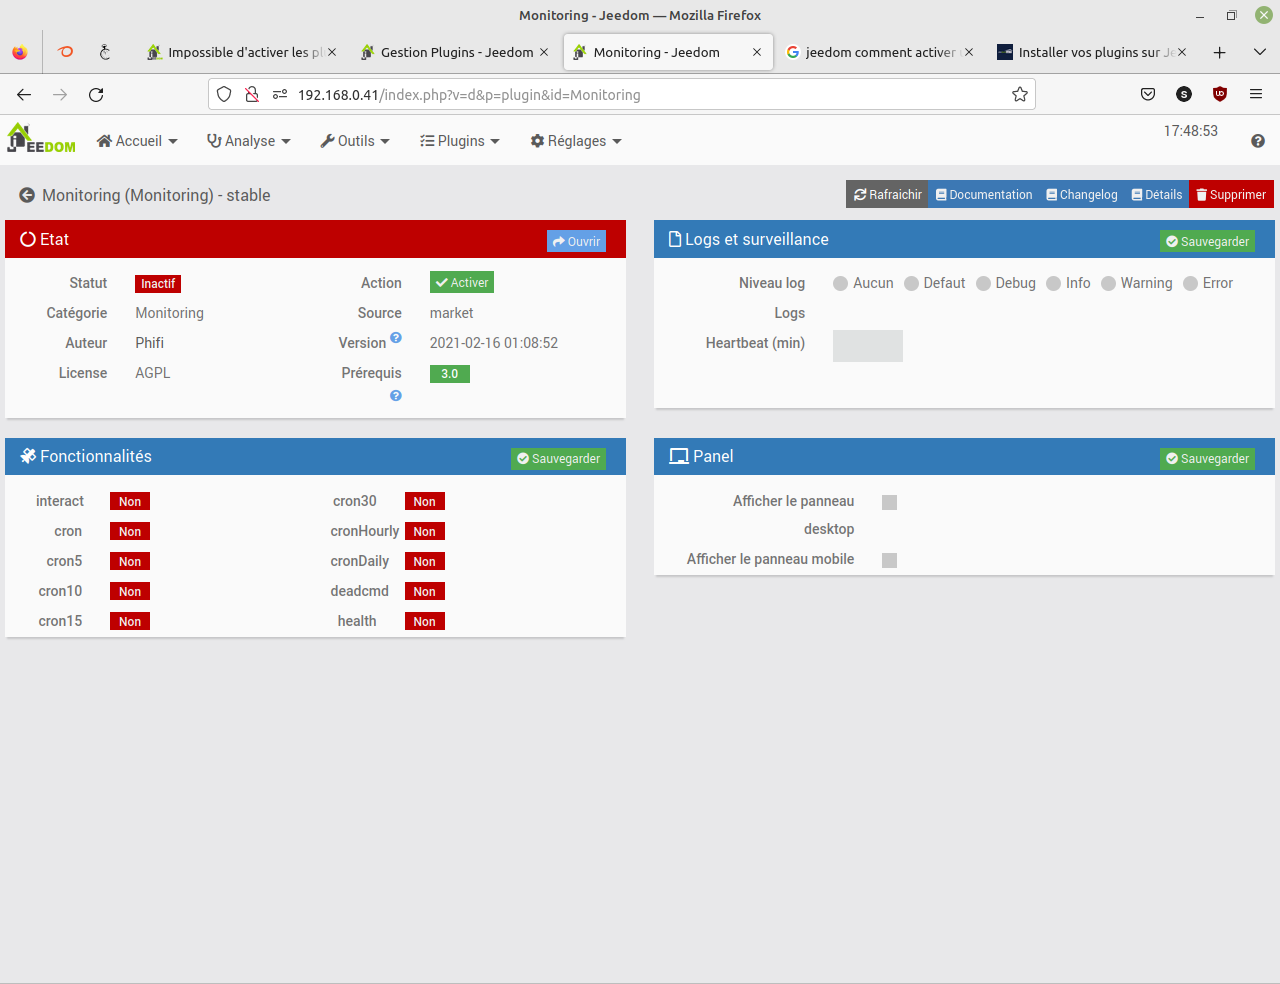Expand the Accueil dropdown menu

137,141
